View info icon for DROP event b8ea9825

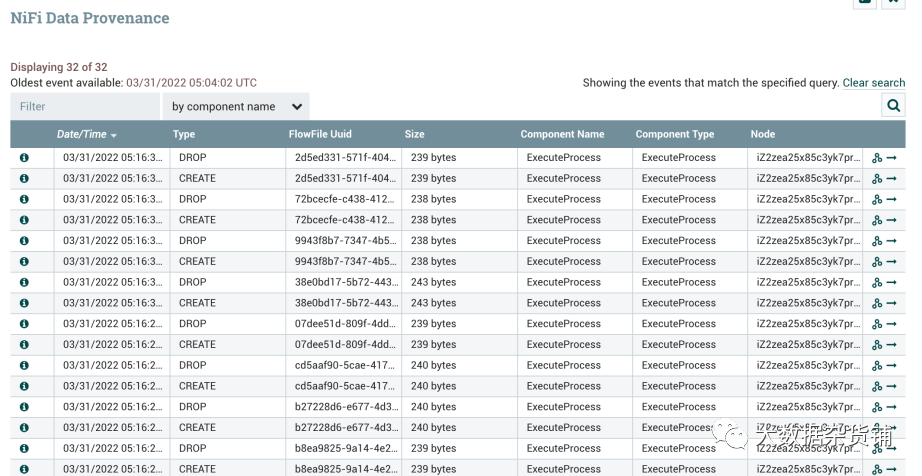point(24,448)
